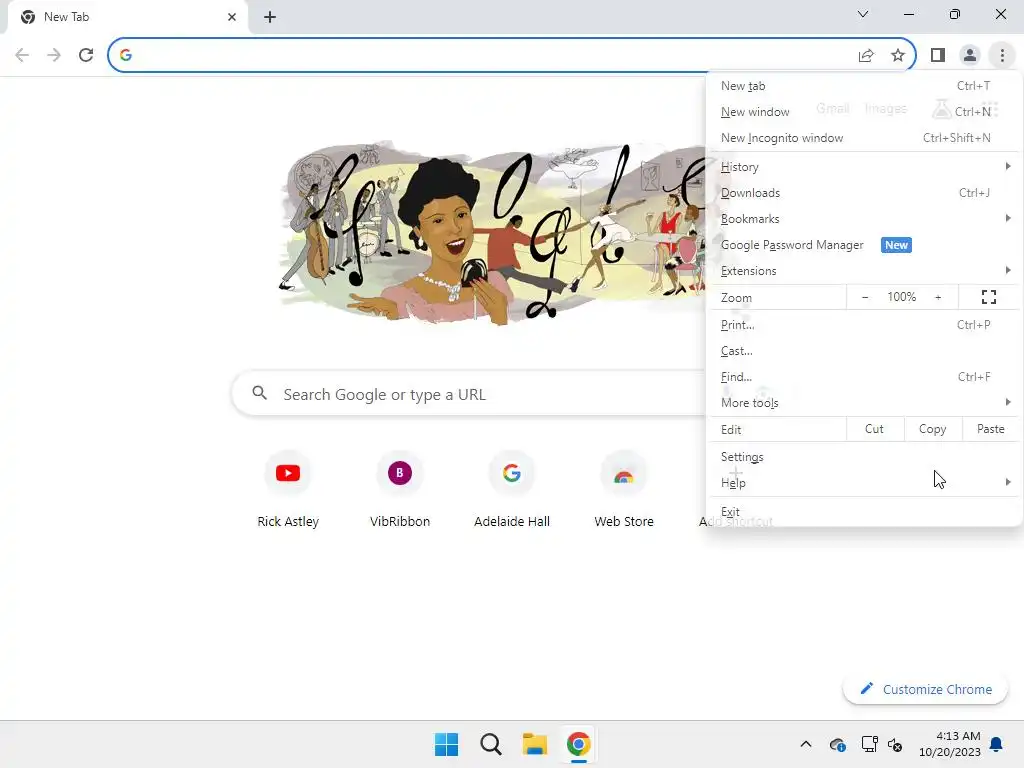Screen dimensions: 1024x768
Task: Click Cut in the Edit row
Action: point(874,429)
